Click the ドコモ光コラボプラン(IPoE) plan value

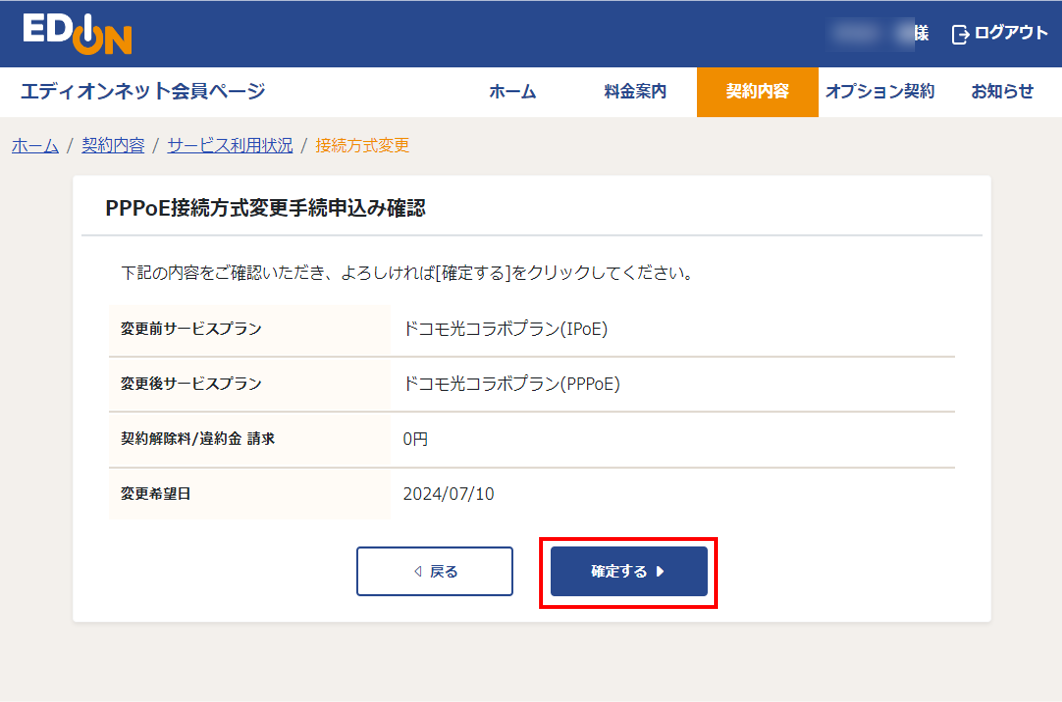click(505, 328)
